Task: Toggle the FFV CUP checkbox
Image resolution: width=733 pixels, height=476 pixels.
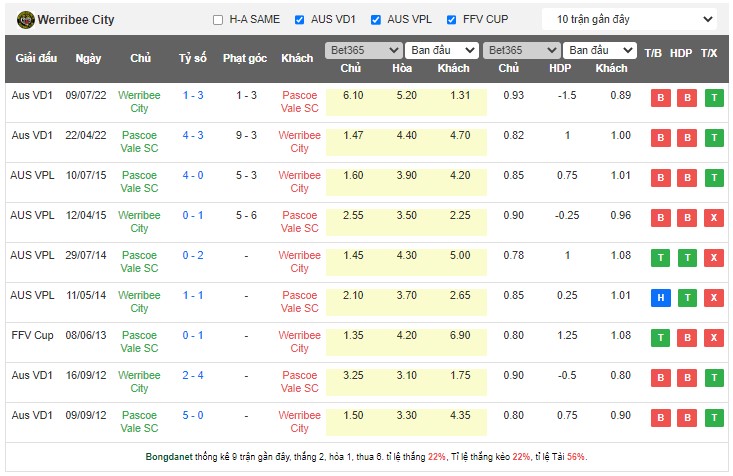Action: click(452, 20)
